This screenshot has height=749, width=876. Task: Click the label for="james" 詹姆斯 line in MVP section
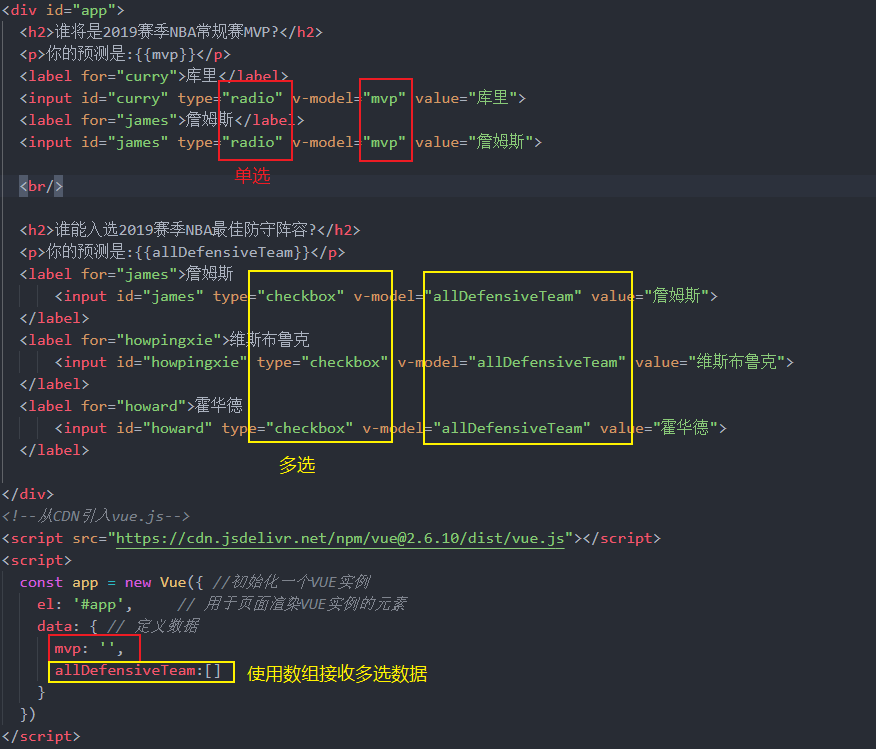pos(162,120)
